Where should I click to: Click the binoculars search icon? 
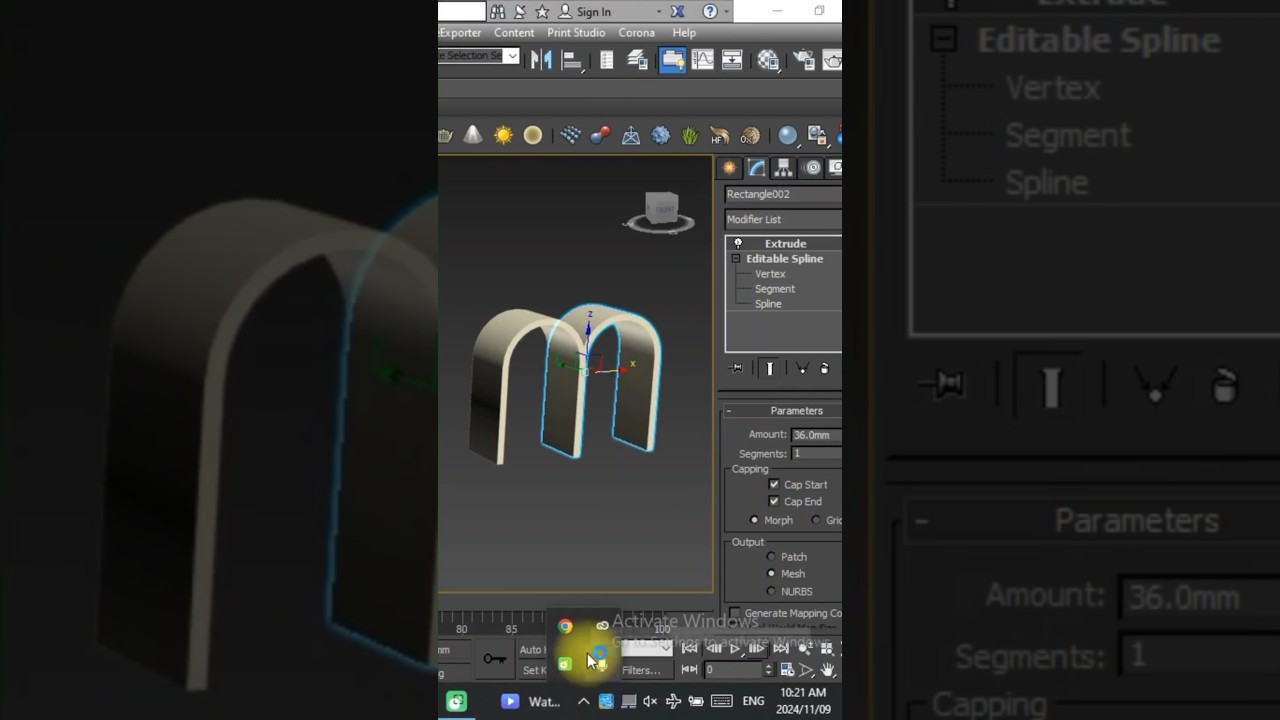pos(496,11)
